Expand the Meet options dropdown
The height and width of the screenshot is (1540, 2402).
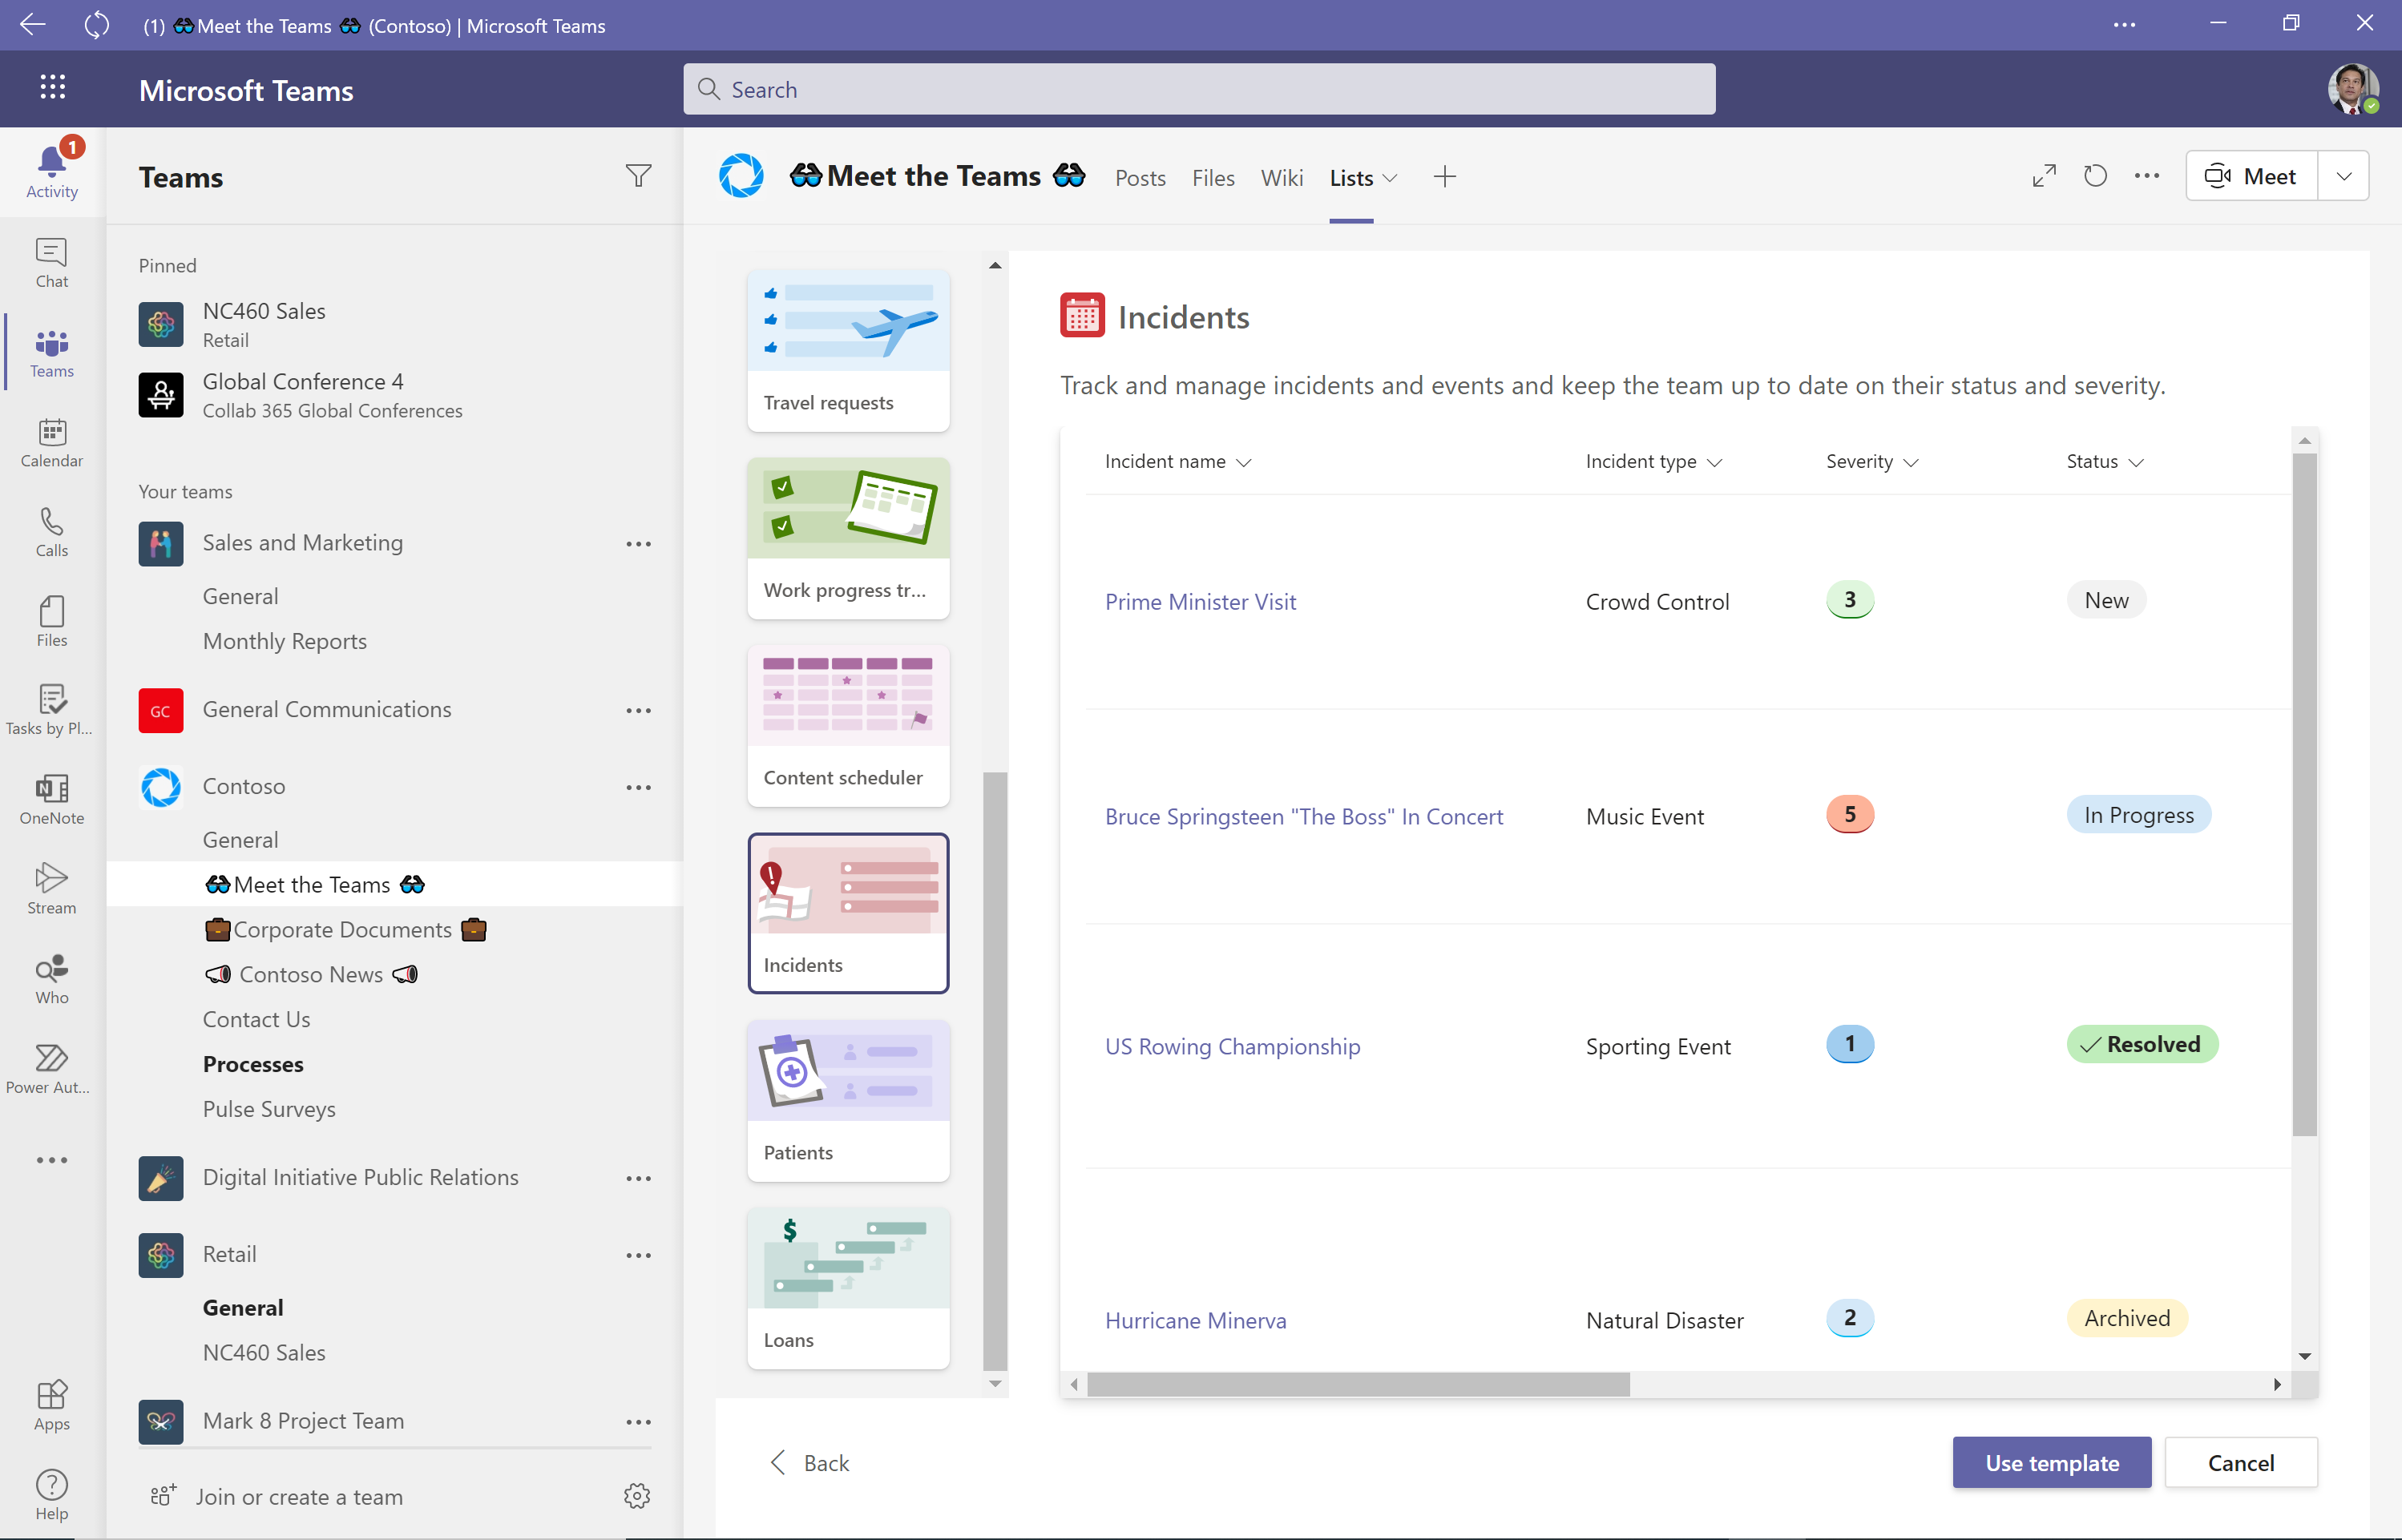[2344, 177]
